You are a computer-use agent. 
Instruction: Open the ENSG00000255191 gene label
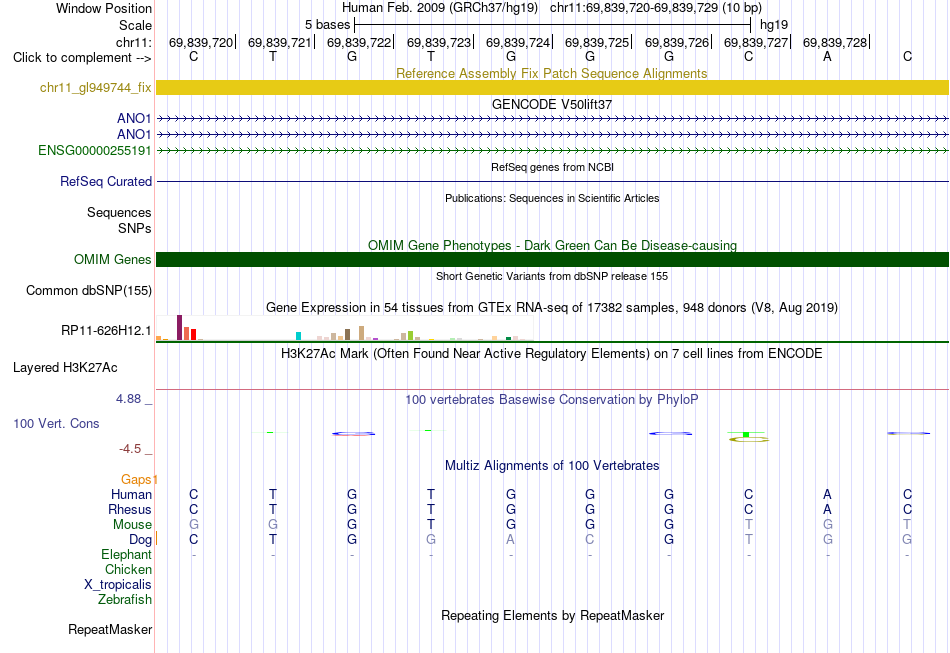[x=95, y=150]
